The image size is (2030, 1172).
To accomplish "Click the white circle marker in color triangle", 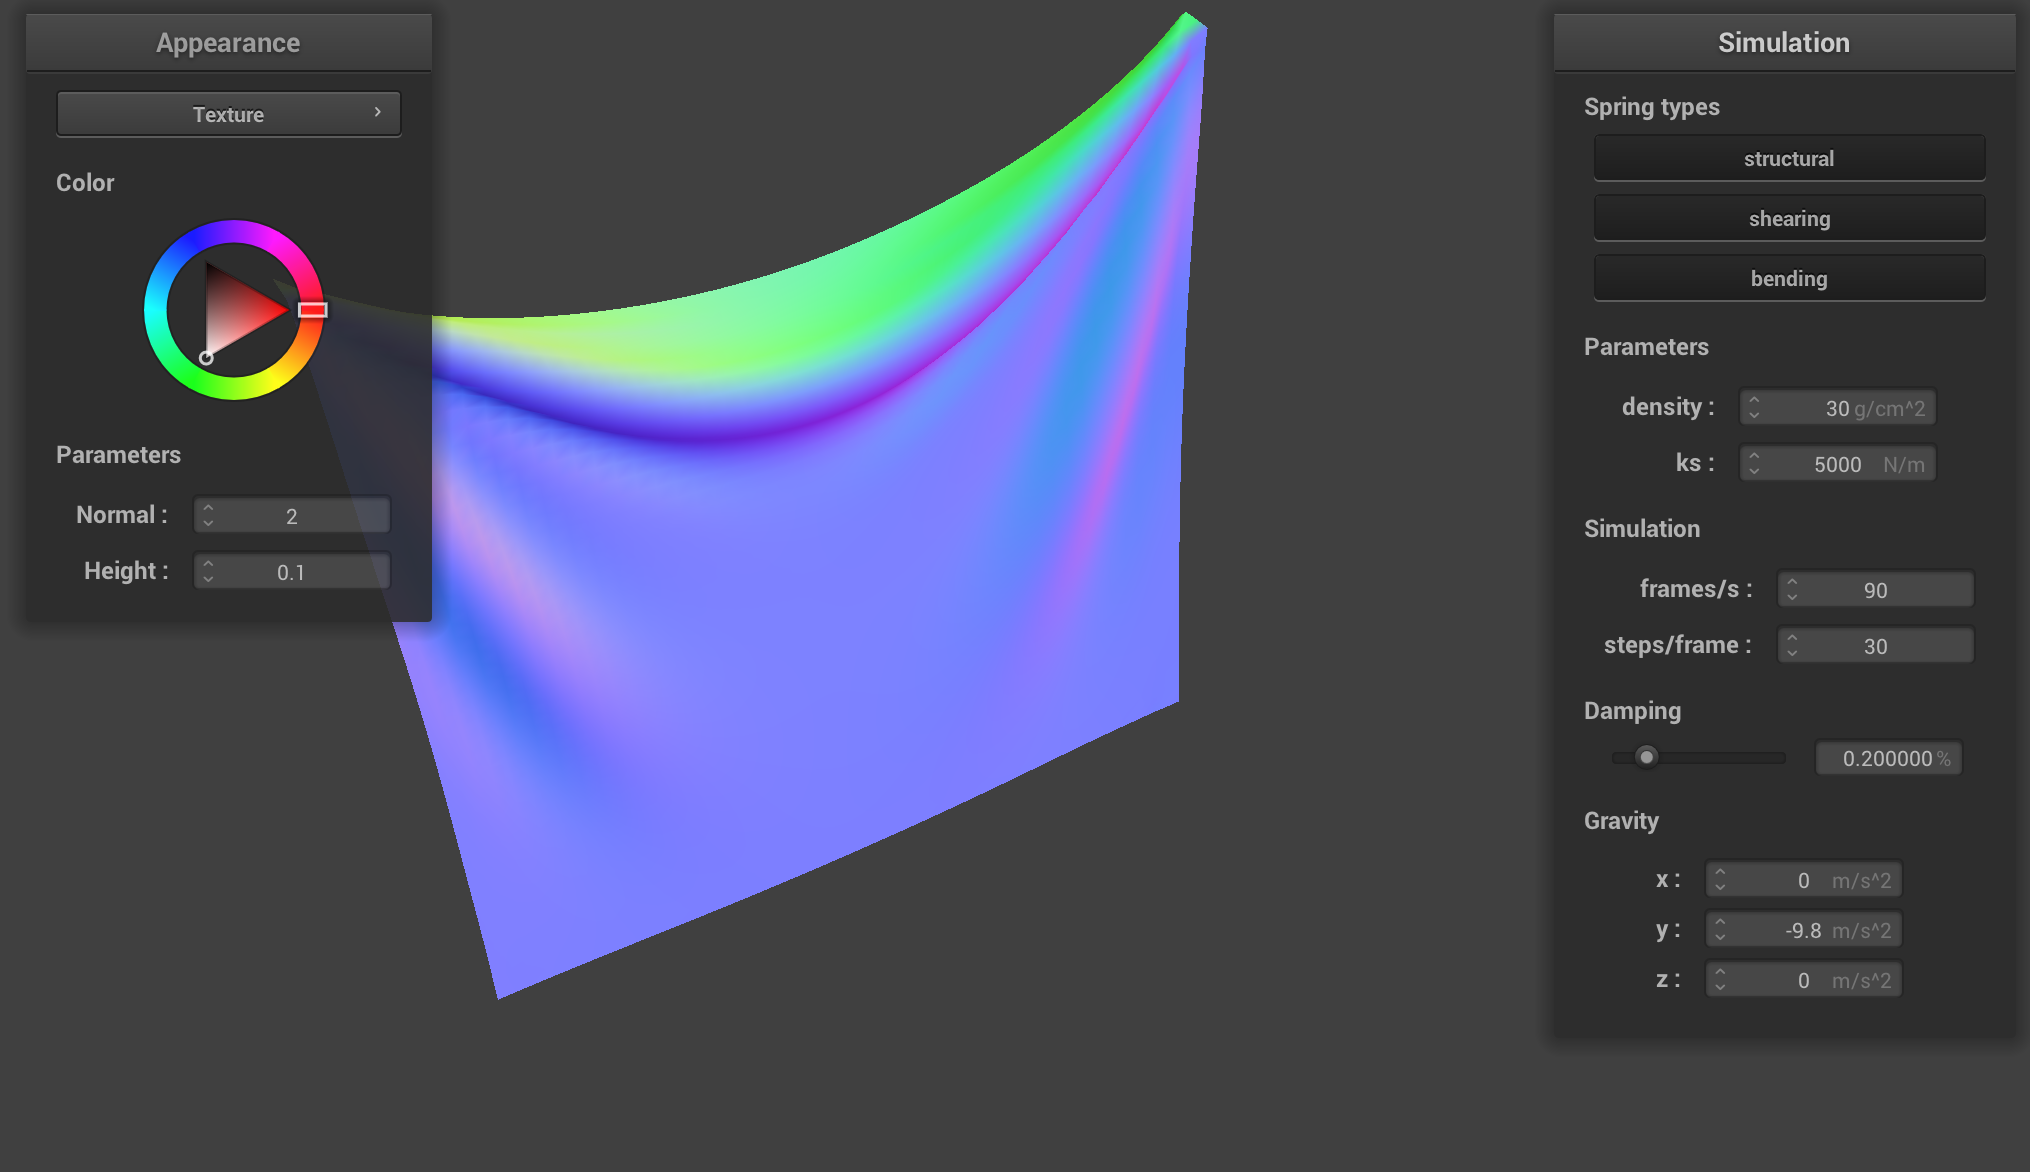I will tap(206, 358).
